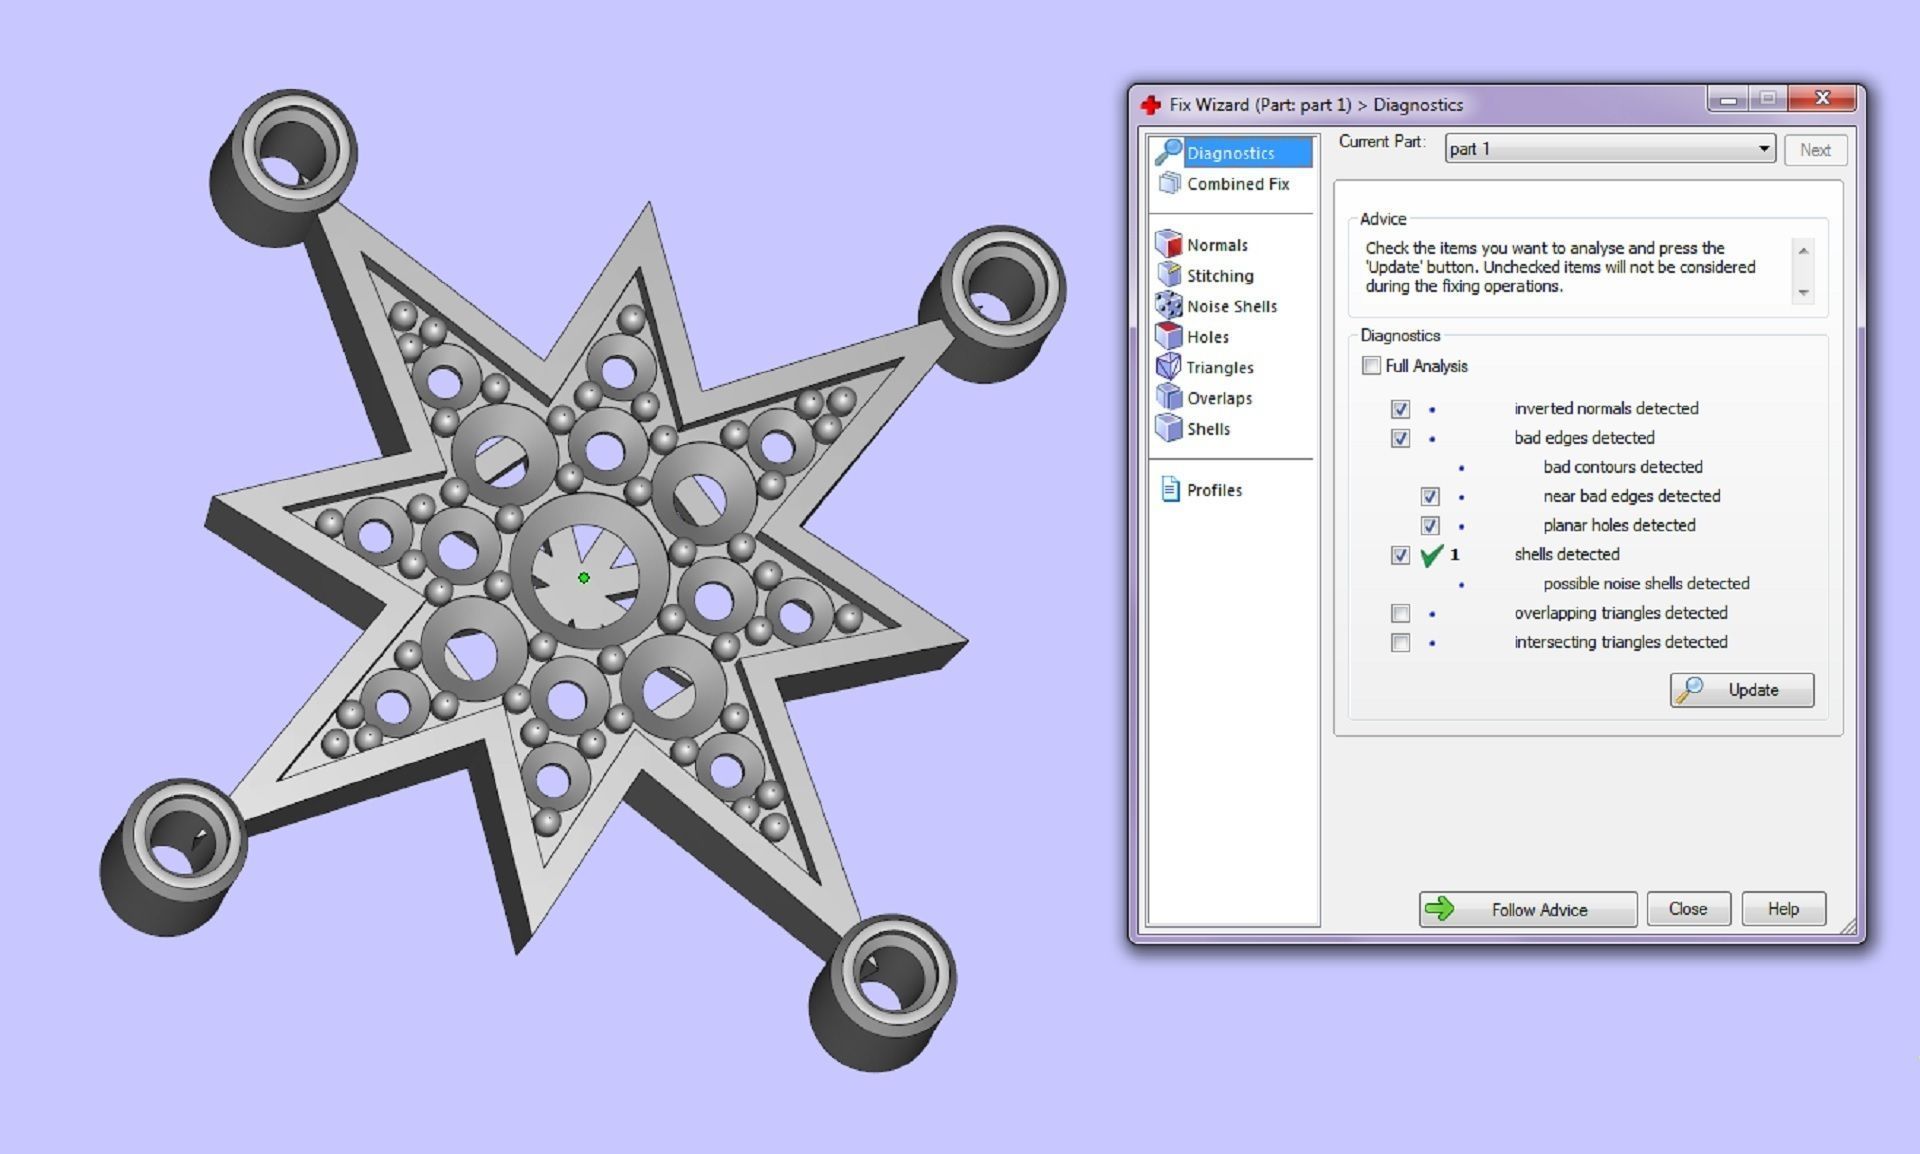1920x1154 pixels.
Task: Select the Overlaps icon
Action: 1168,397
